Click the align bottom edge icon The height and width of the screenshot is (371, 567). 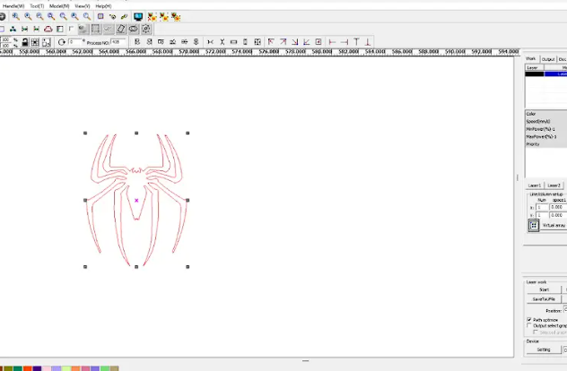[368, 42]
